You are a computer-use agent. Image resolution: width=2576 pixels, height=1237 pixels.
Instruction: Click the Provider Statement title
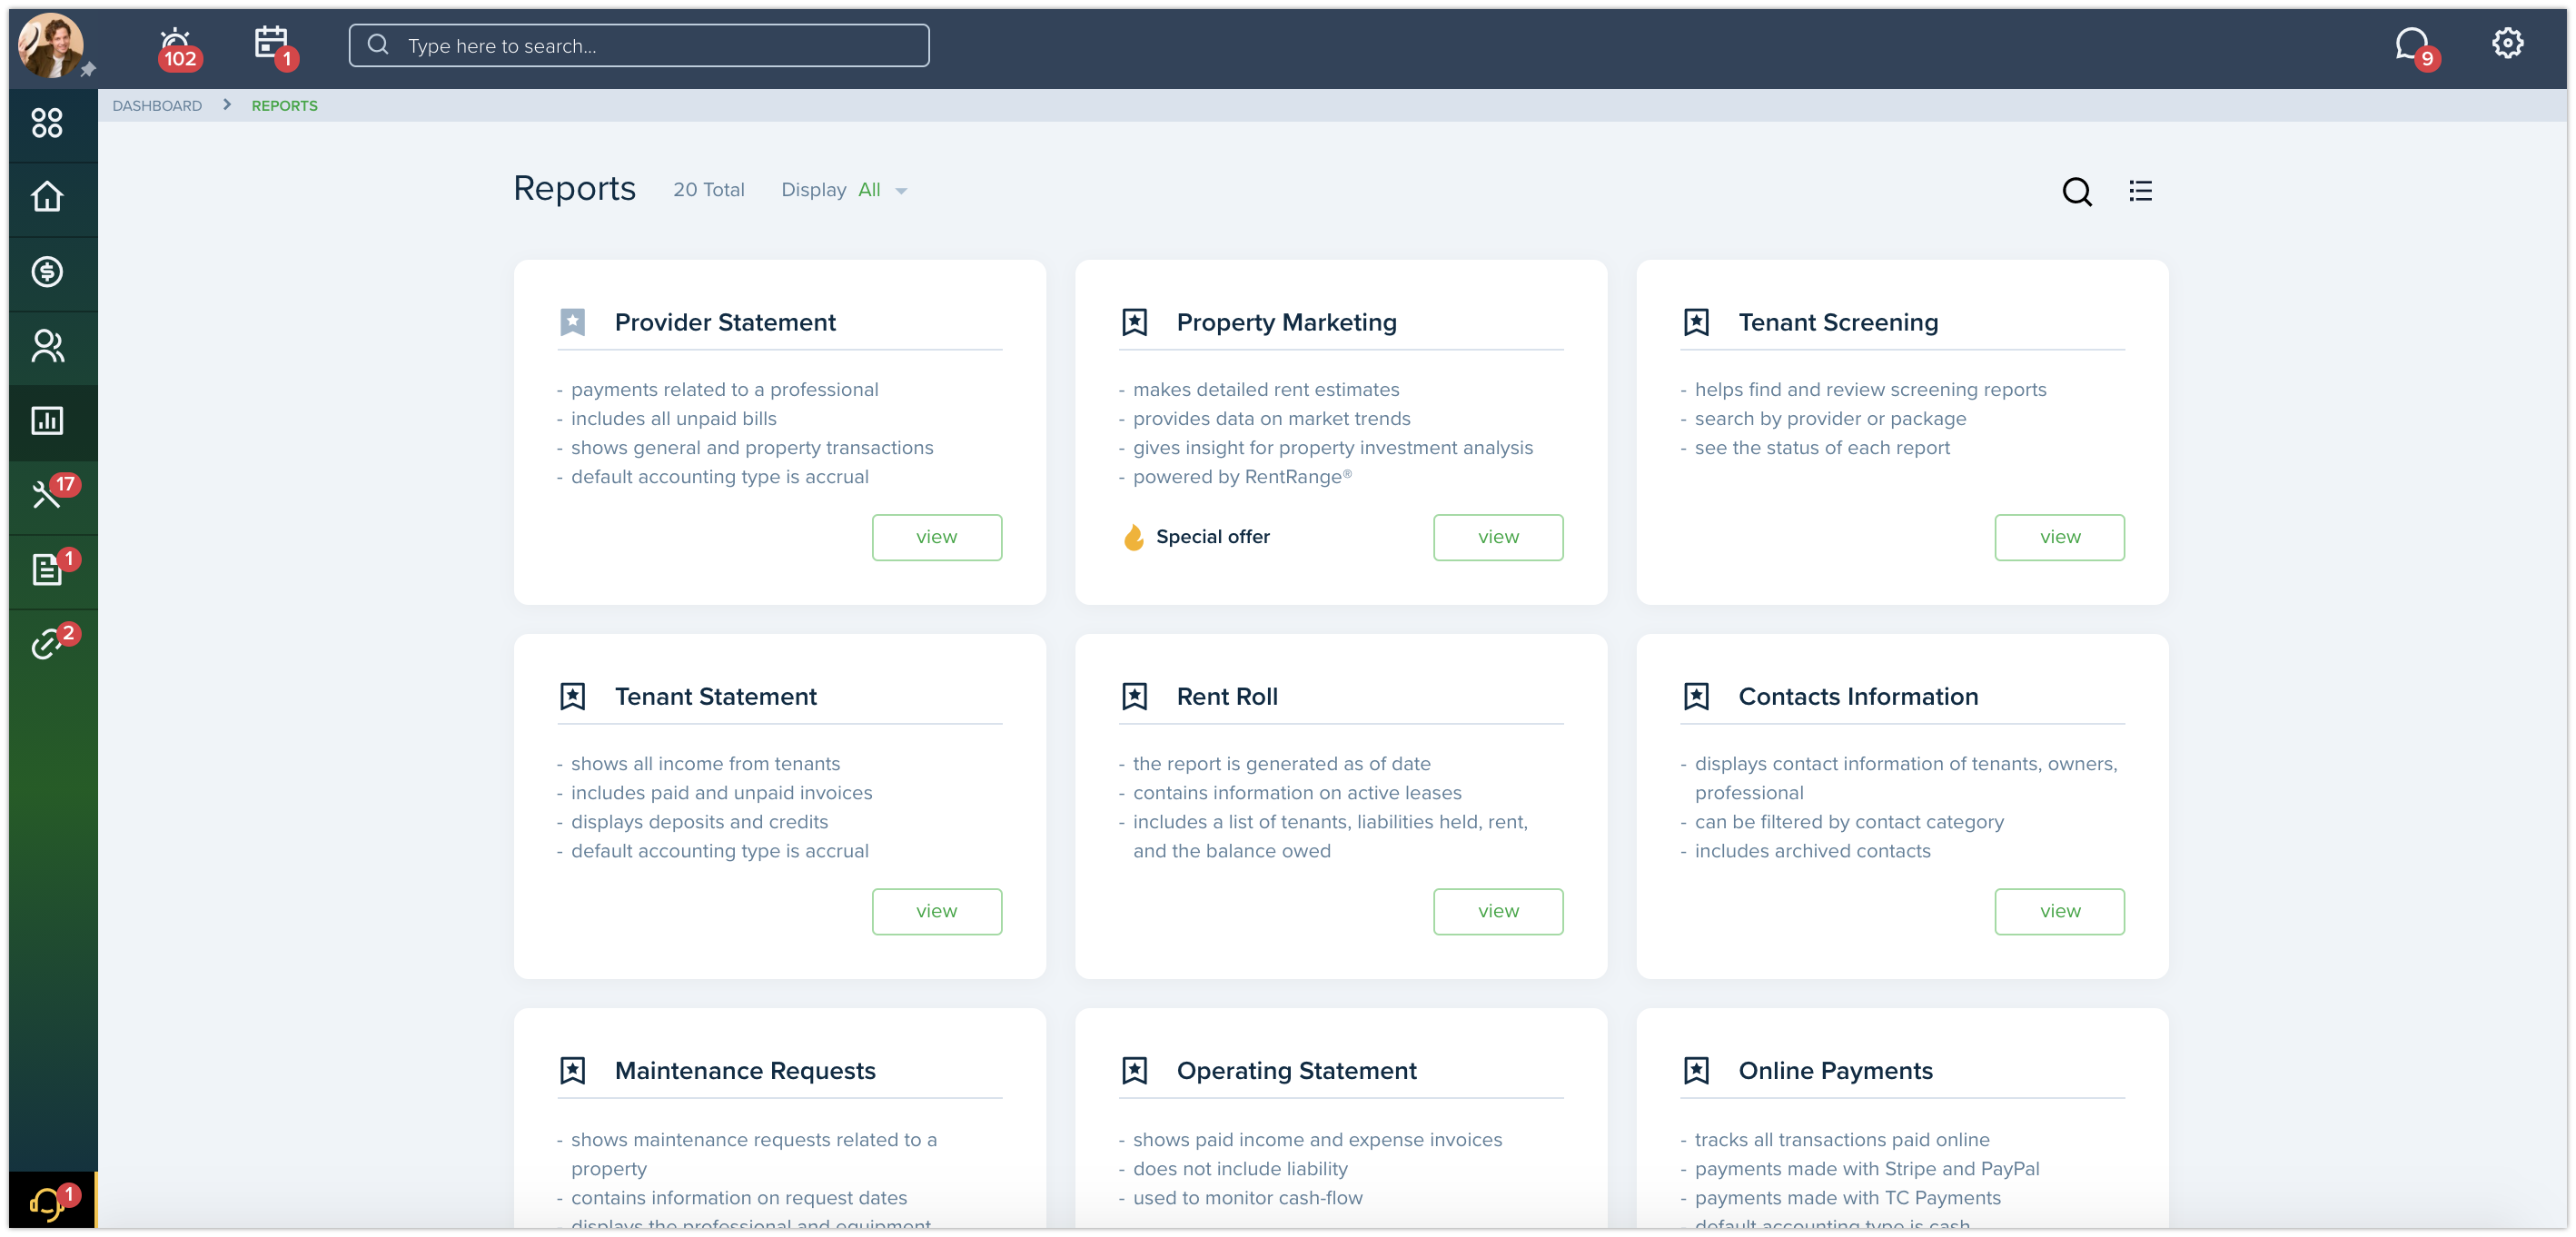(x=725, y=322)
